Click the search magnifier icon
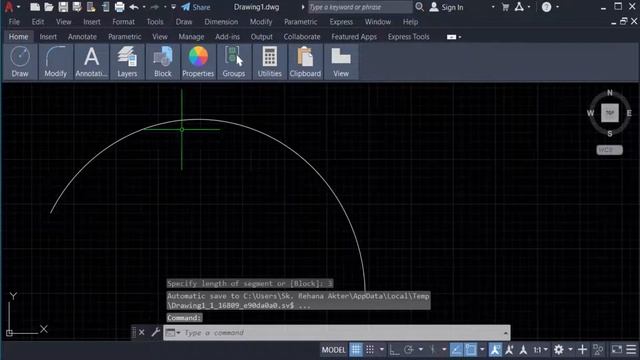The height and width of the screenshot is (360, 640). 419,7
